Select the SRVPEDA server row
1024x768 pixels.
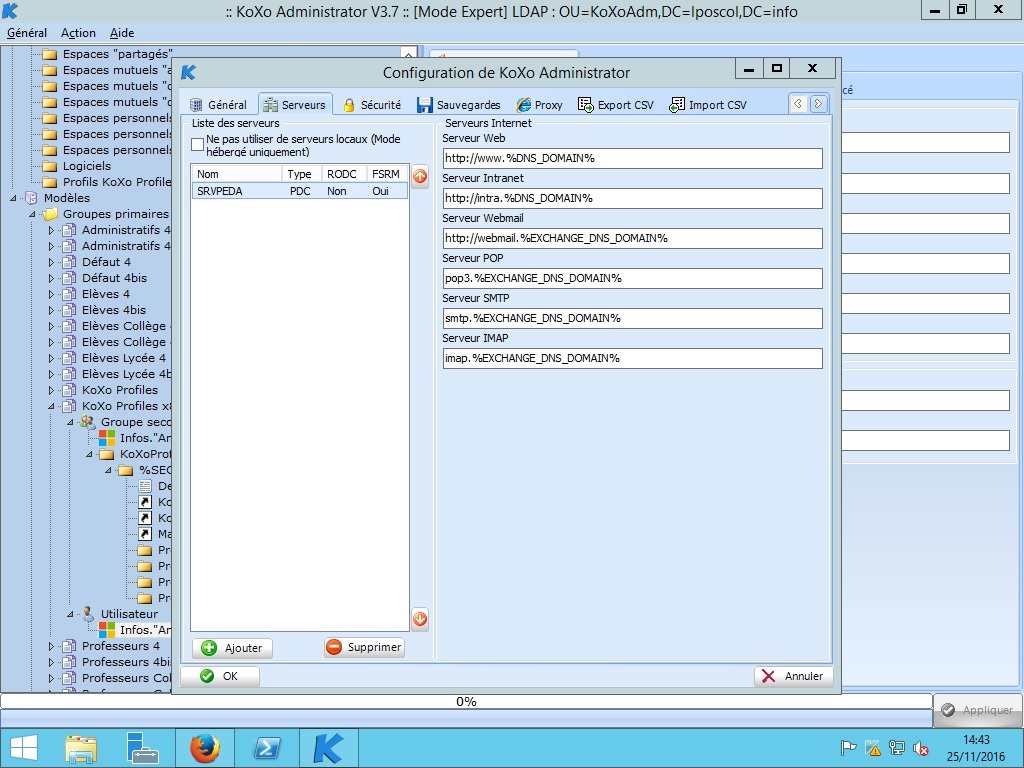300,191
